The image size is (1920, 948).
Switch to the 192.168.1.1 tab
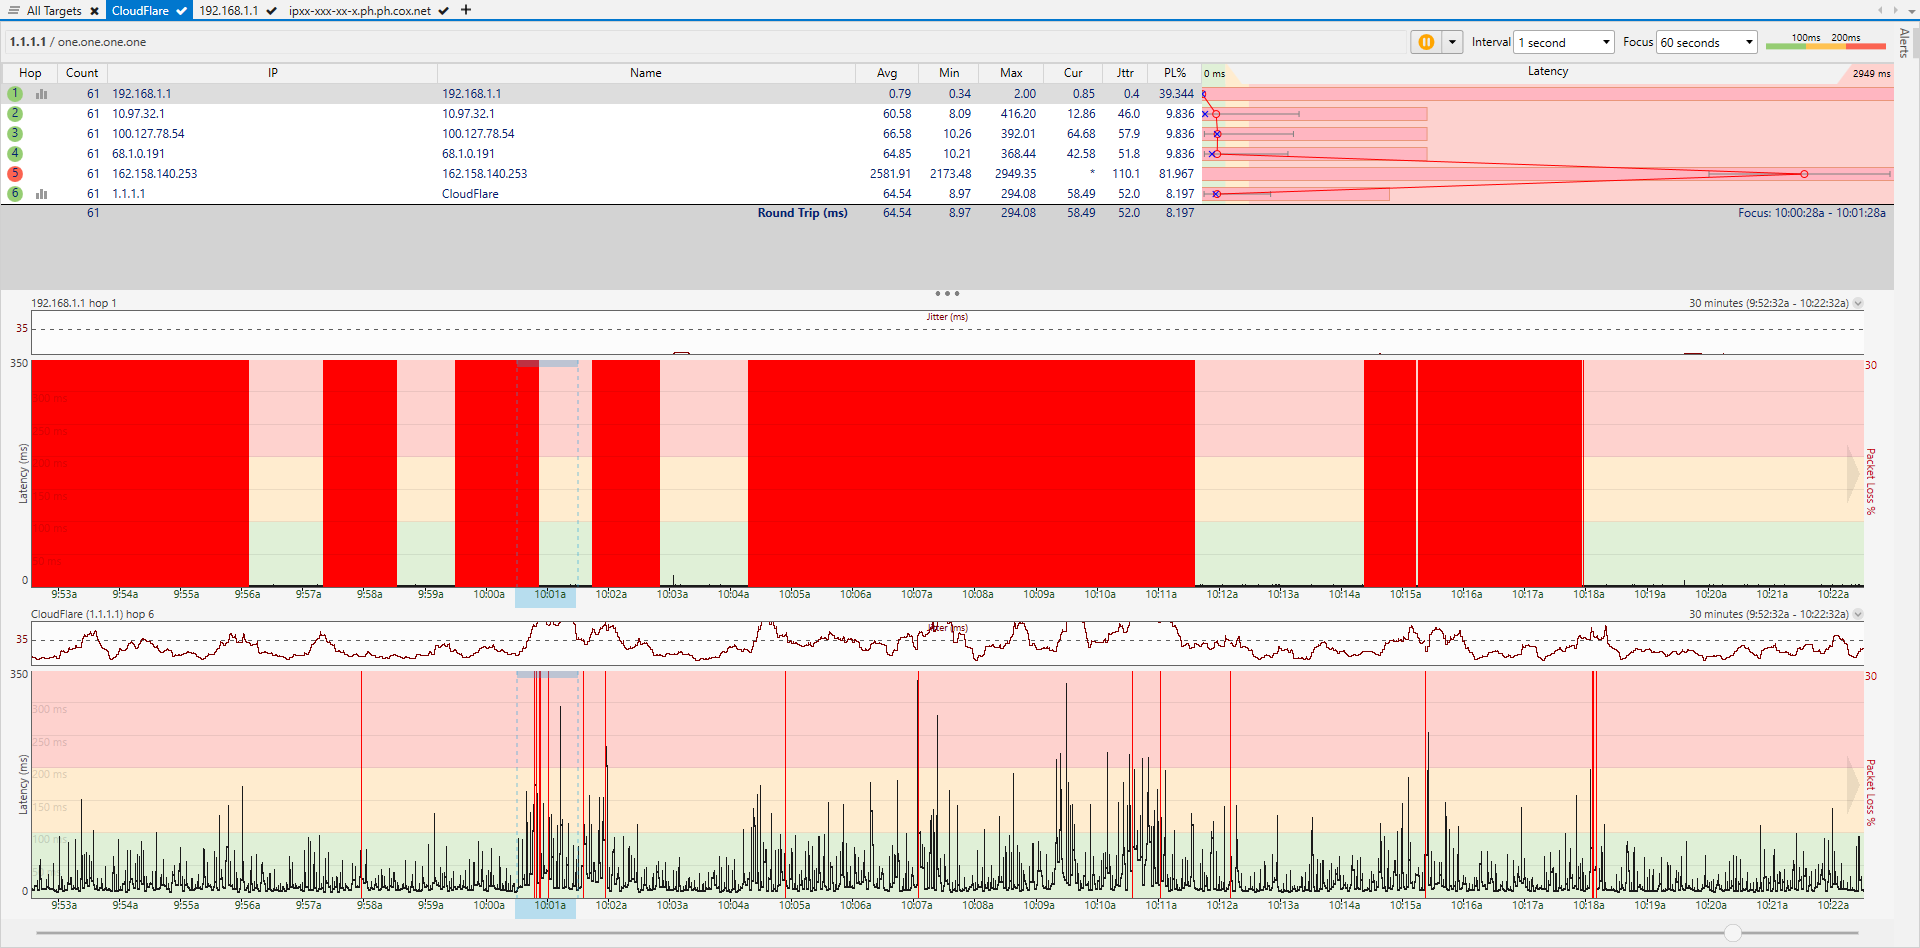(228, 11)
